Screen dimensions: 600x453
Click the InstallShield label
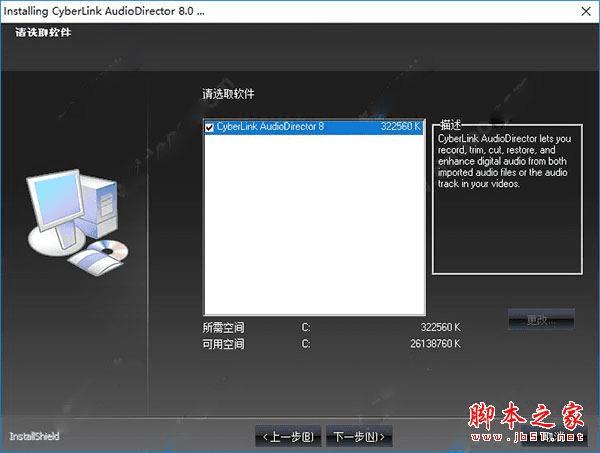click(34, 436)
